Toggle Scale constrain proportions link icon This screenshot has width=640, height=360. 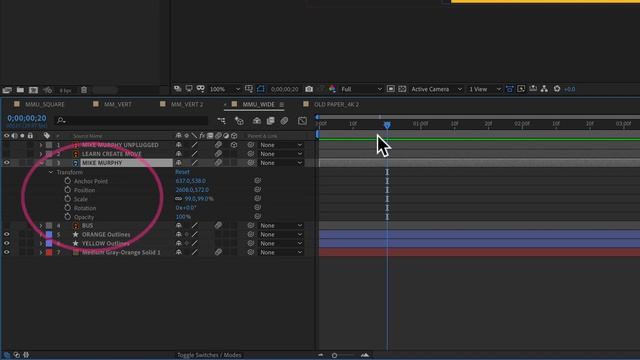[x=179, y=199]
